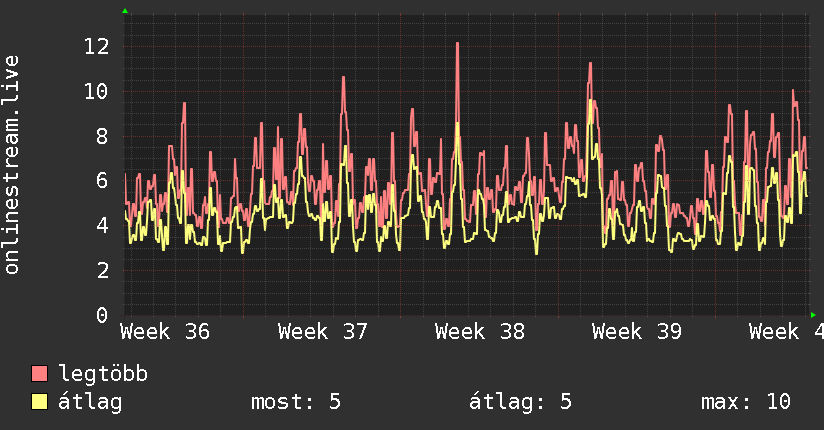
Task: Click the y-axis value 12
Action: tap(97, 47)
